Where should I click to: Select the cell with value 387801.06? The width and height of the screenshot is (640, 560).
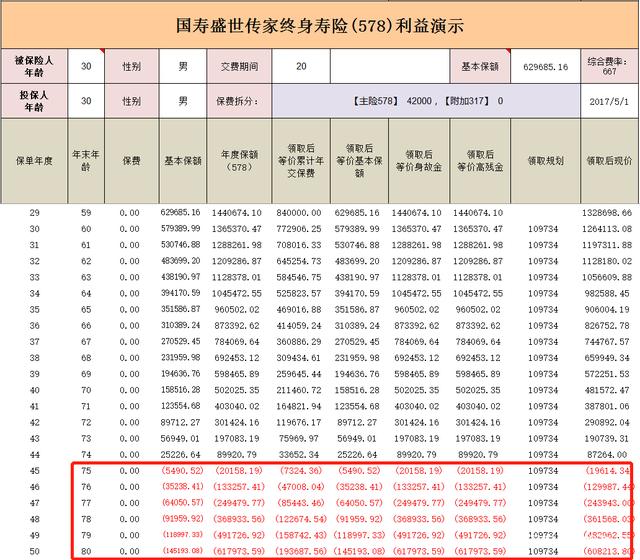607,407
